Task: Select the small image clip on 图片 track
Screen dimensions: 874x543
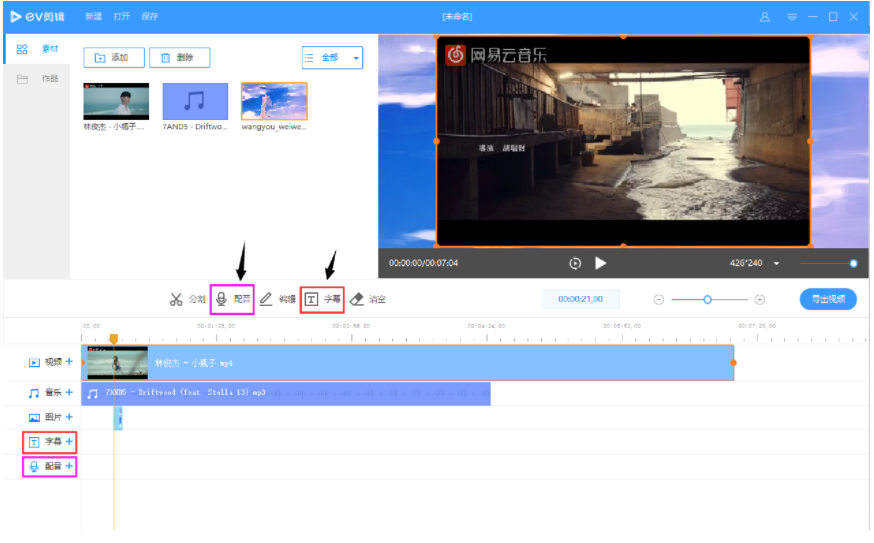Action: [118, 418]
